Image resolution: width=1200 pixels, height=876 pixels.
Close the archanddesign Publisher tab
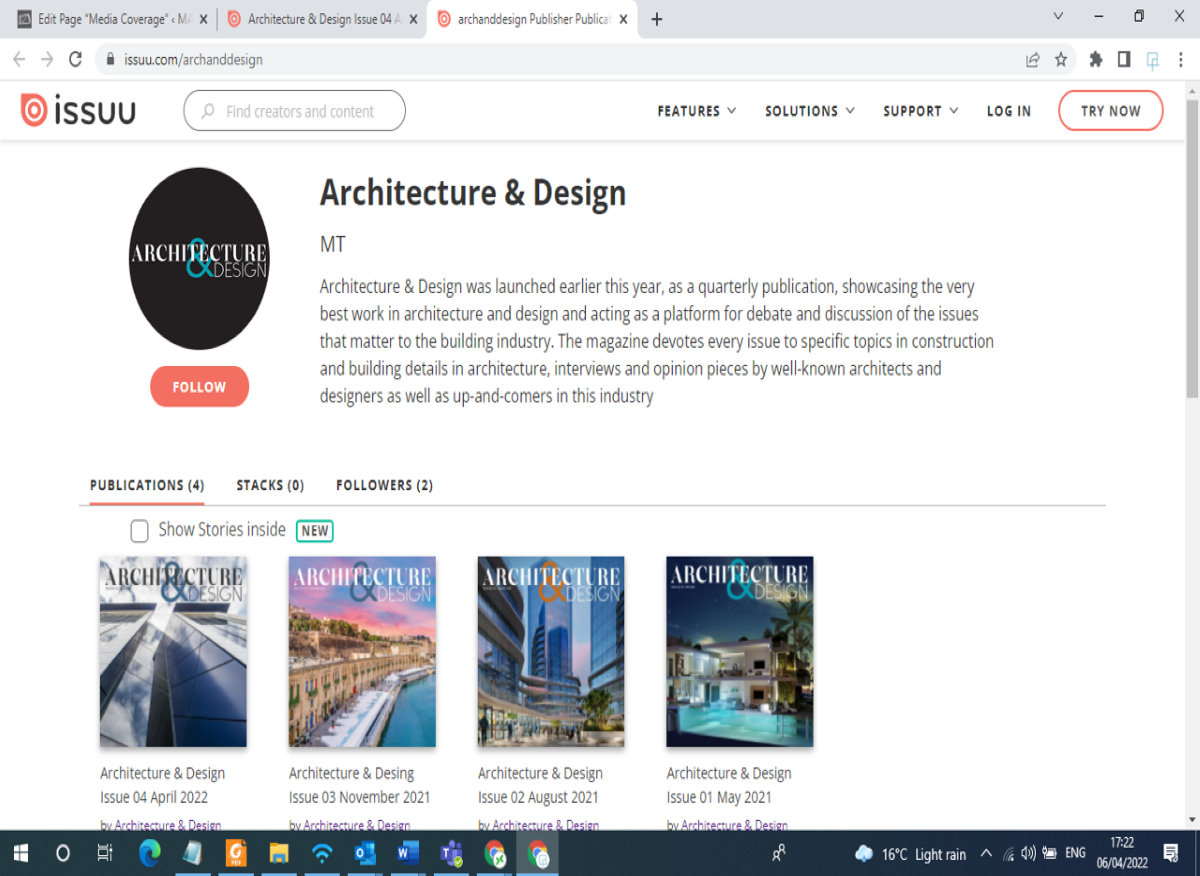[x=624, y=19]
